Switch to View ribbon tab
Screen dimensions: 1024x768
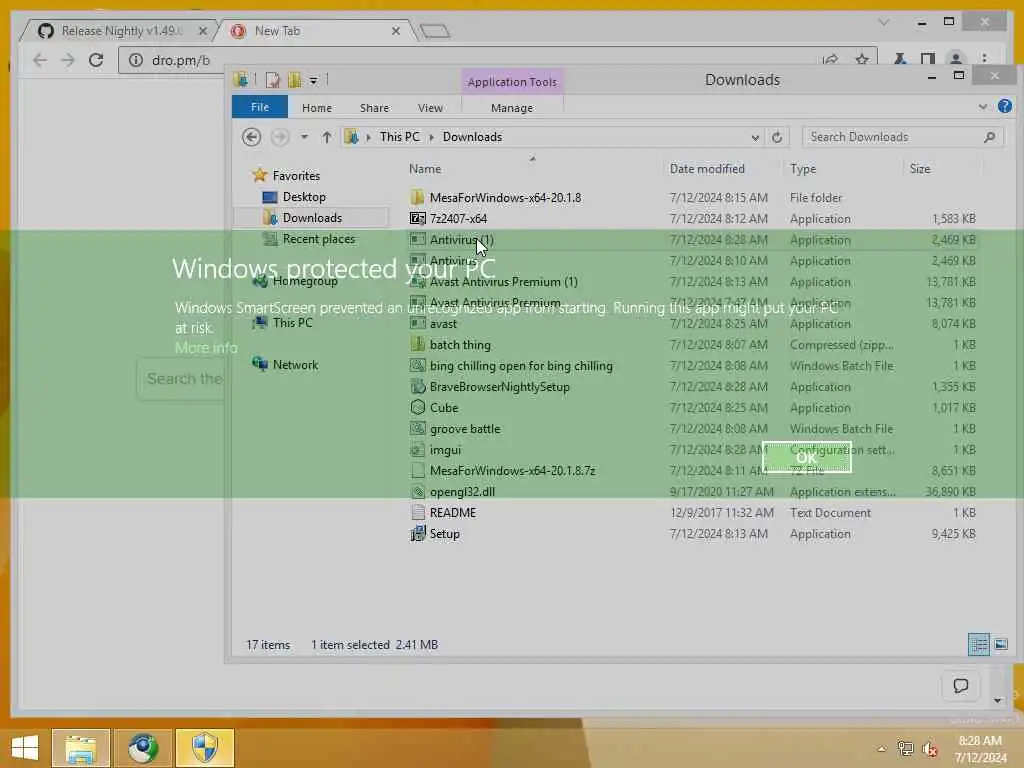(x=430, y=108)
